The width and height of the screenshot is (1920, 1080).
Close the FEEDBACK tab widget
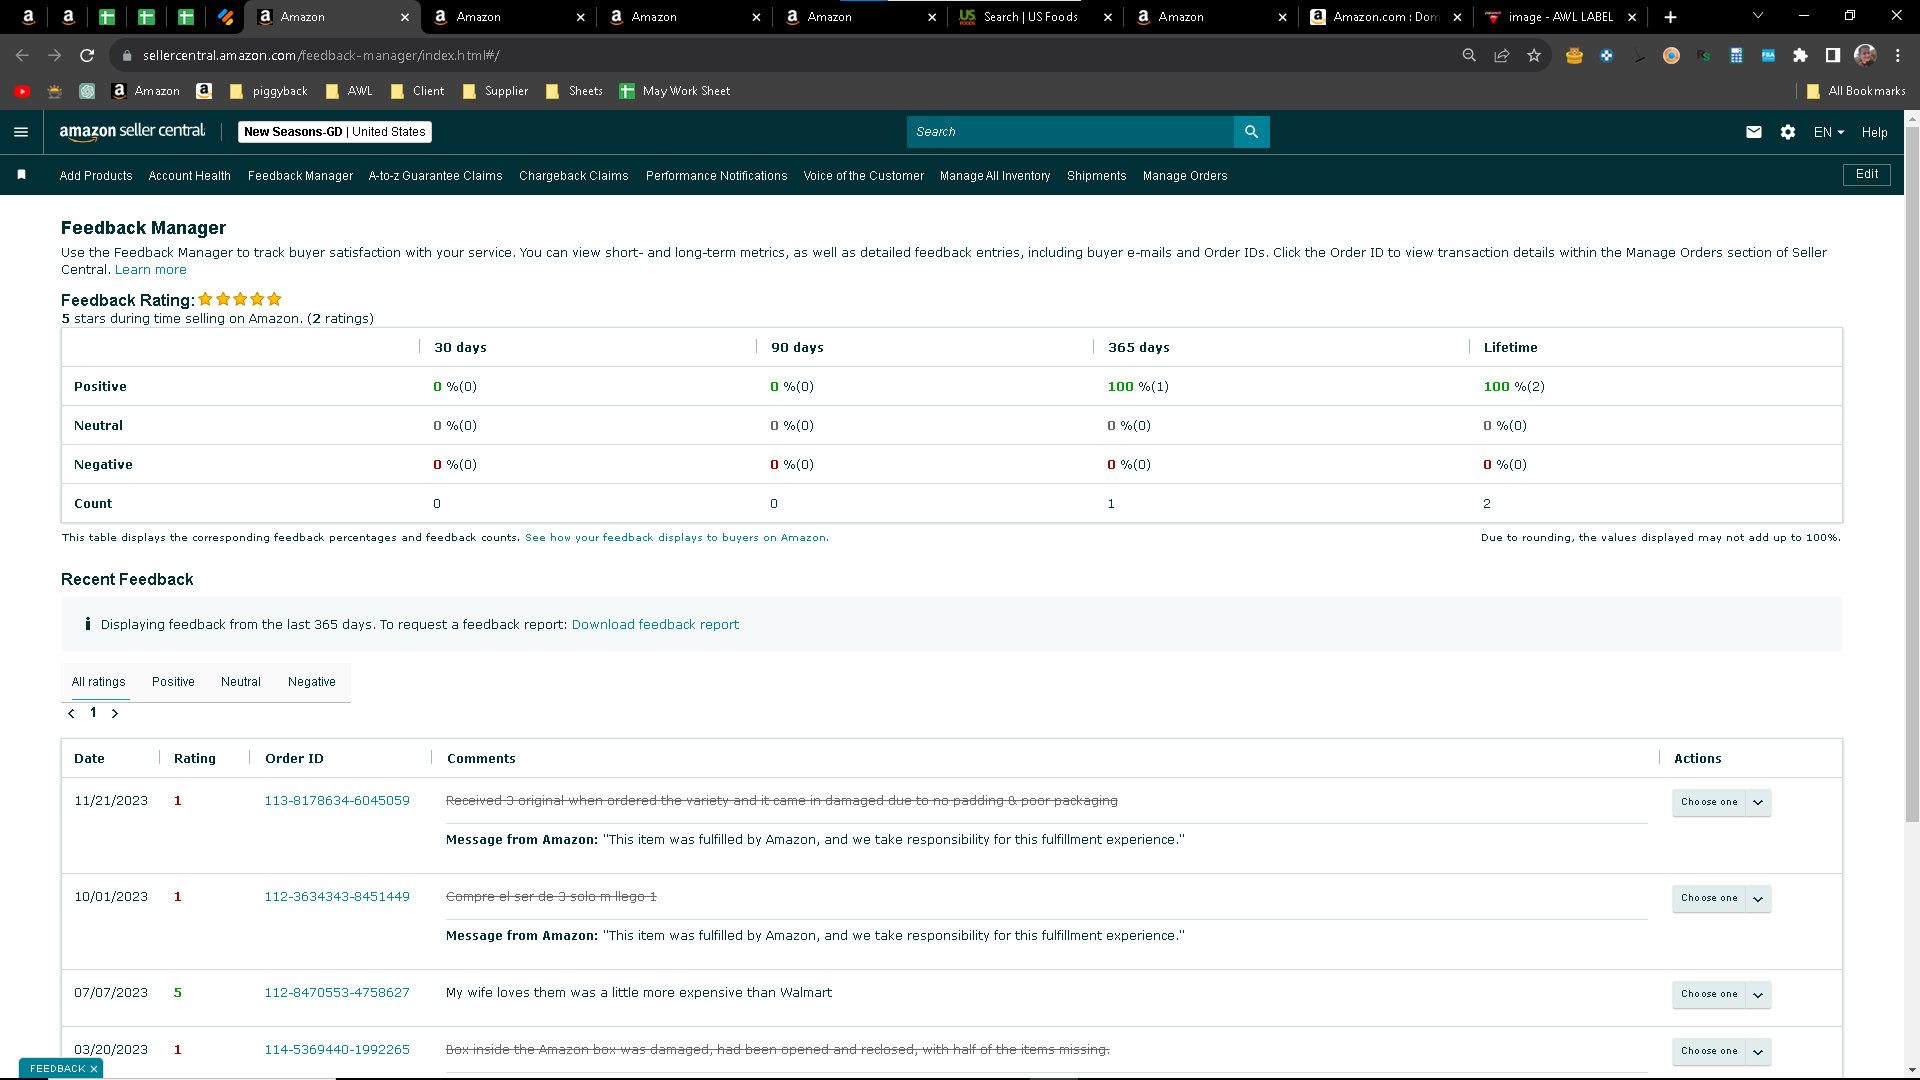point(94,1069)
